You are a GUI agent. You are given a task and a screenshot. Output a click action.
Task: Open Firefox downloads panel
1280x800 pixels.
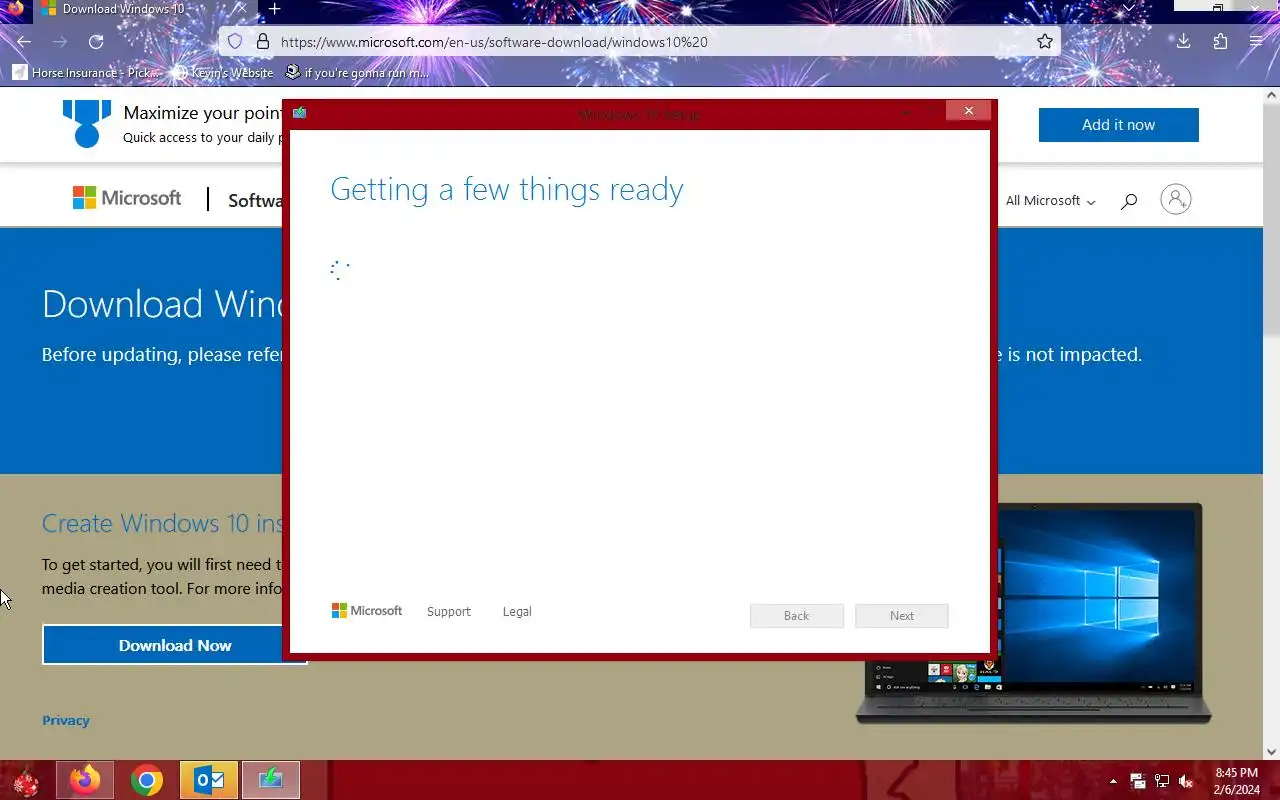[x=1183, y=42]
